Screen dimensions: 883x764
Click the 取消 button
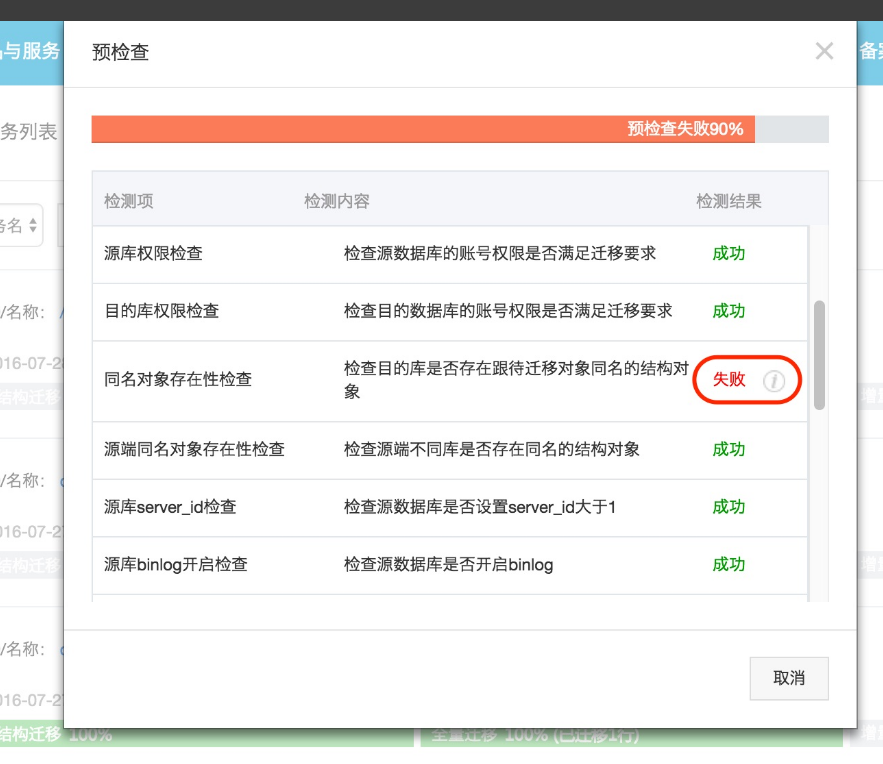point(788,678)
